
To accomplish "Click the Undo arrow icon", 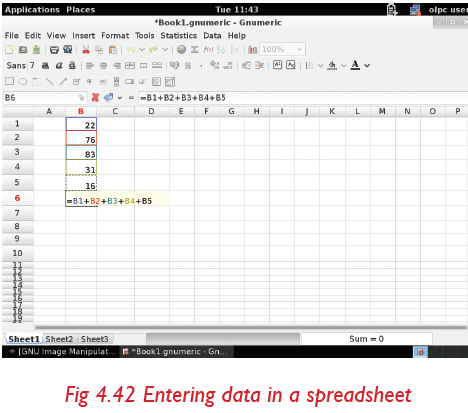I will click(x=130, y=50).
